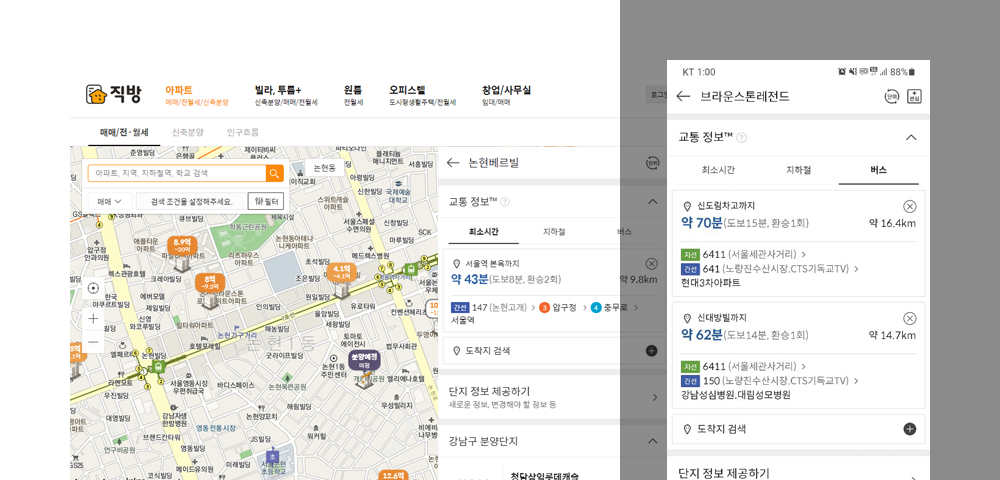Click the help icon beside 교통 정보 in 논현베르빌 panel

pyautogui.click(x=505, y=202)
